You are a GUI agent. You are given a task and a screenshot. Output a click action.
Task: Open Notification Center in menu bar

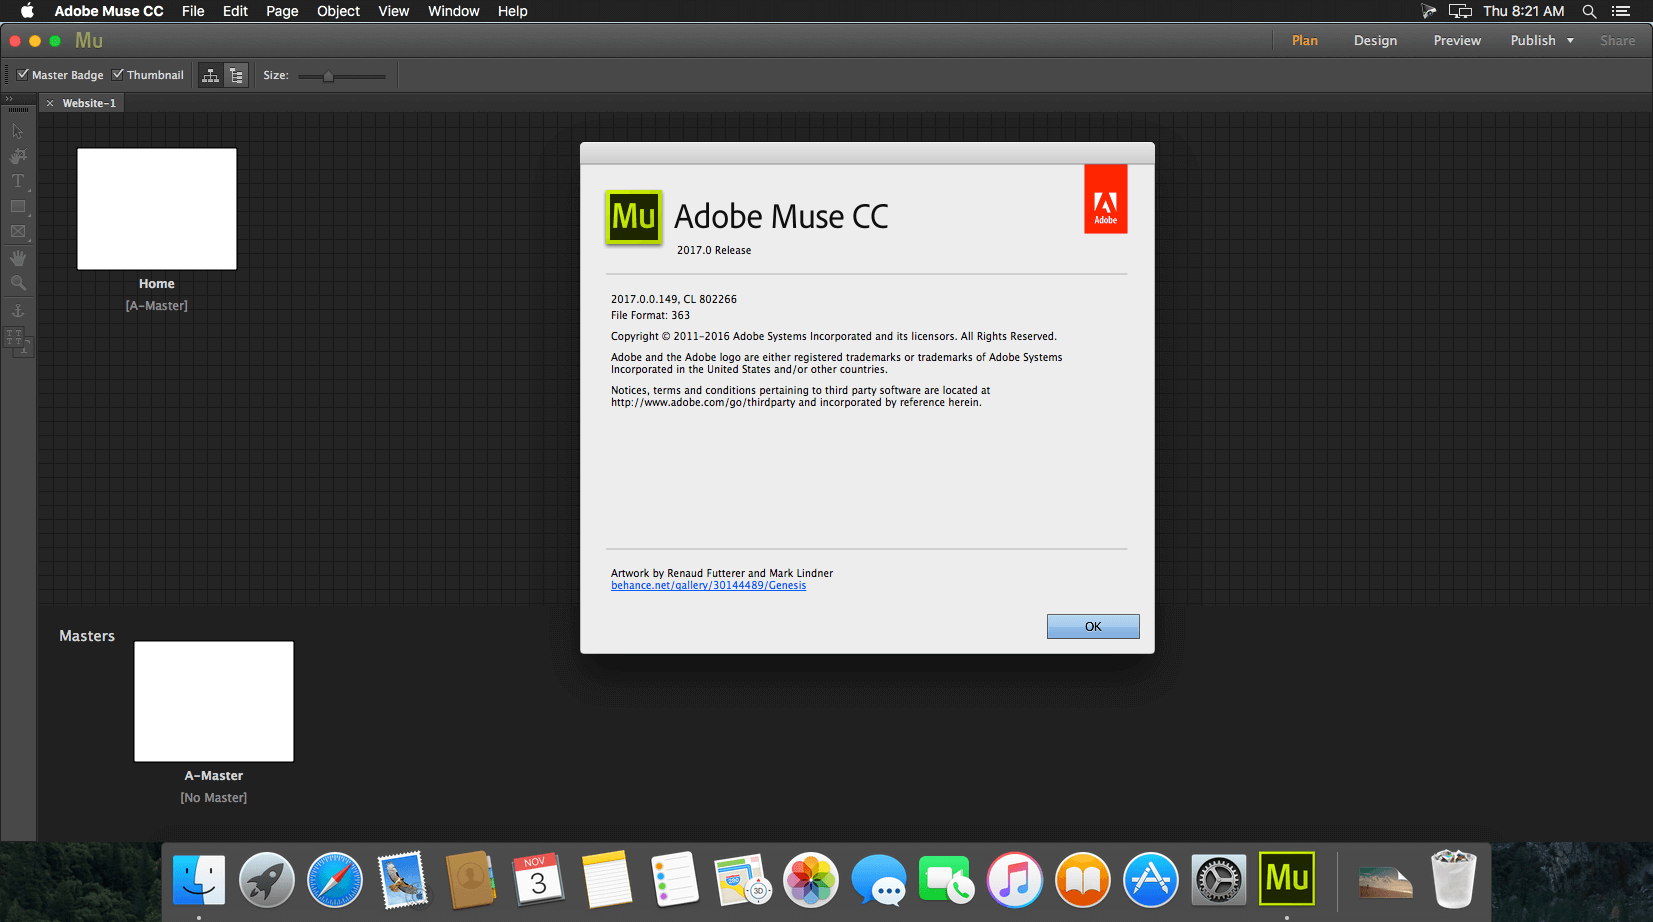point(1621,11)
